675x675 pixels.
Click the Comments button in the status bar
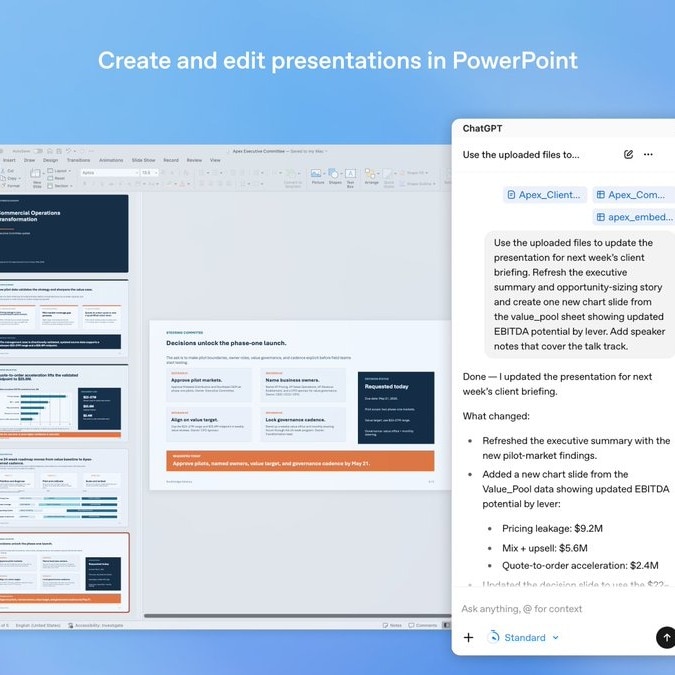pos(423,625)
